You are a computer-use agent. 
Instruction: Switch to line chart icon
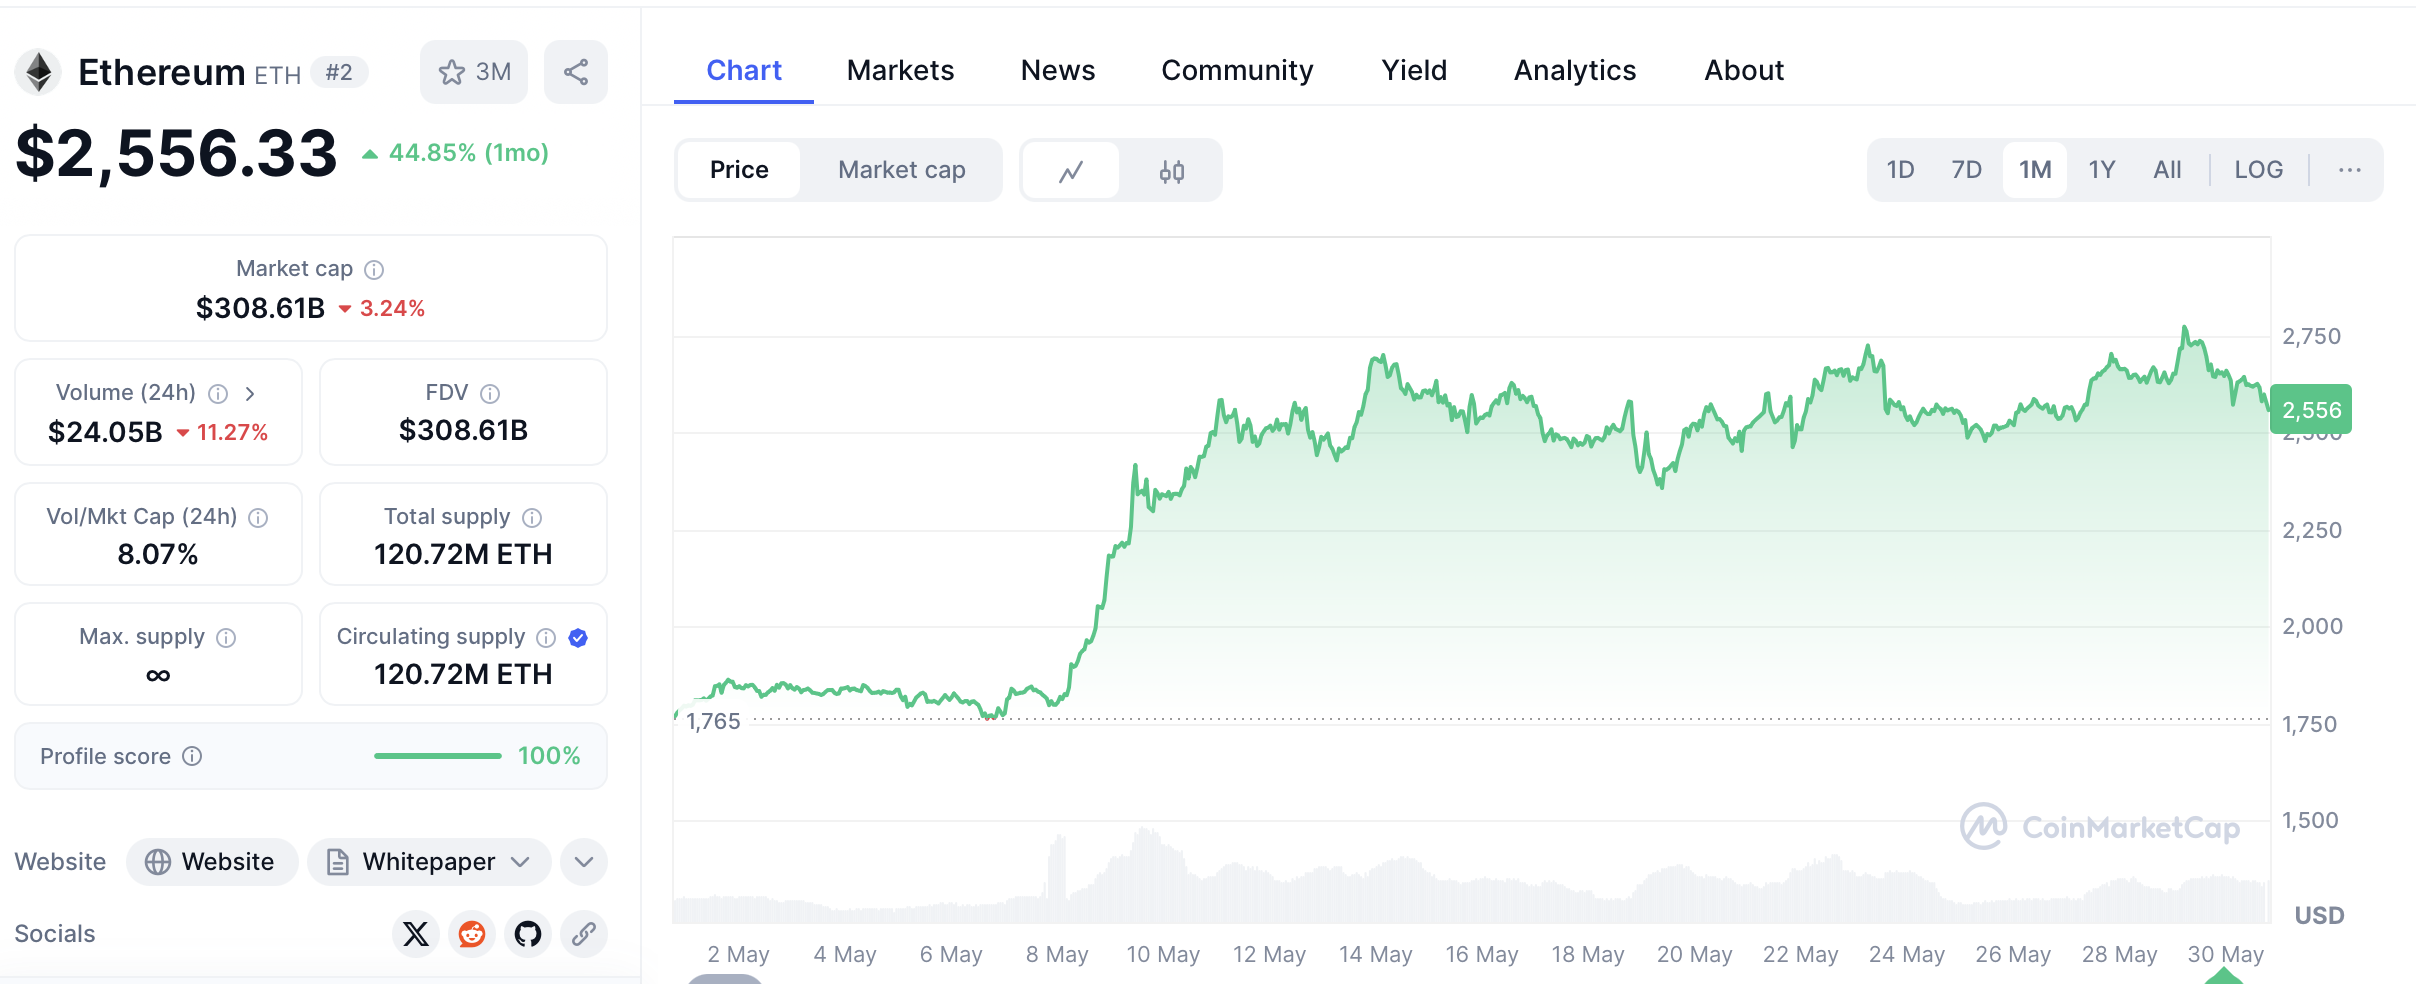coord(1071,171)
